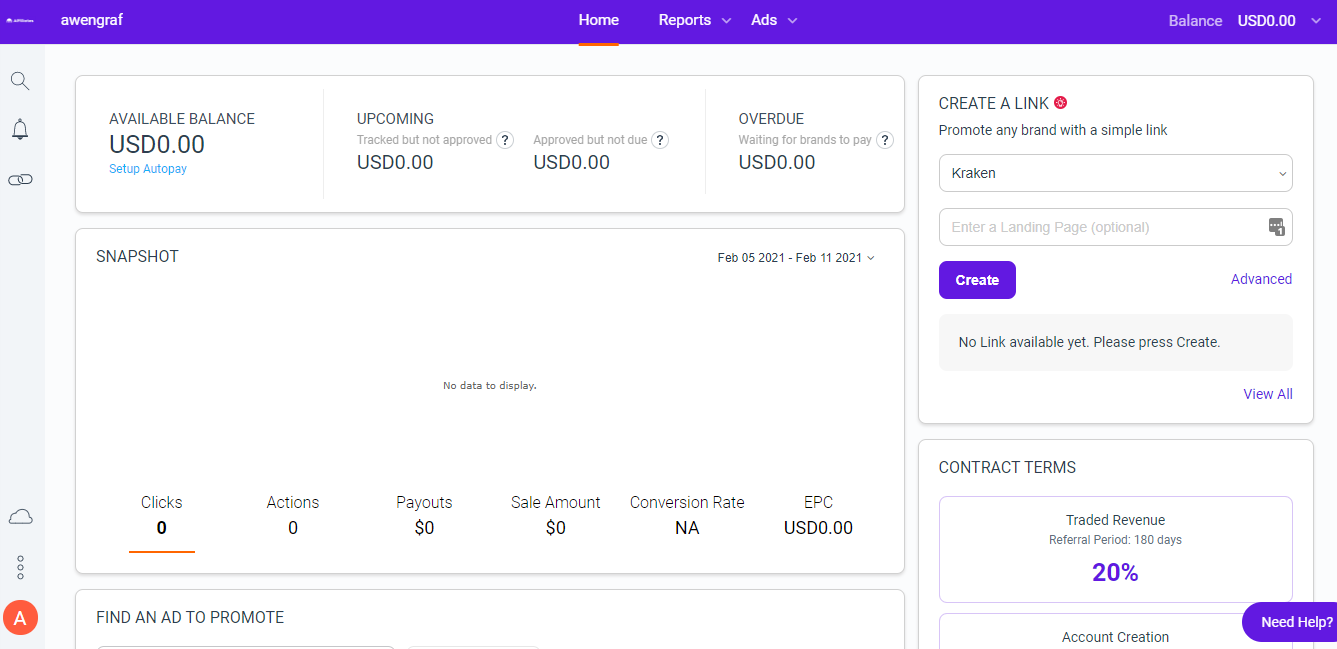Open the snapshot date range dropdown
The height and width of the screenshot is (649, 1337).
[796, 258]
